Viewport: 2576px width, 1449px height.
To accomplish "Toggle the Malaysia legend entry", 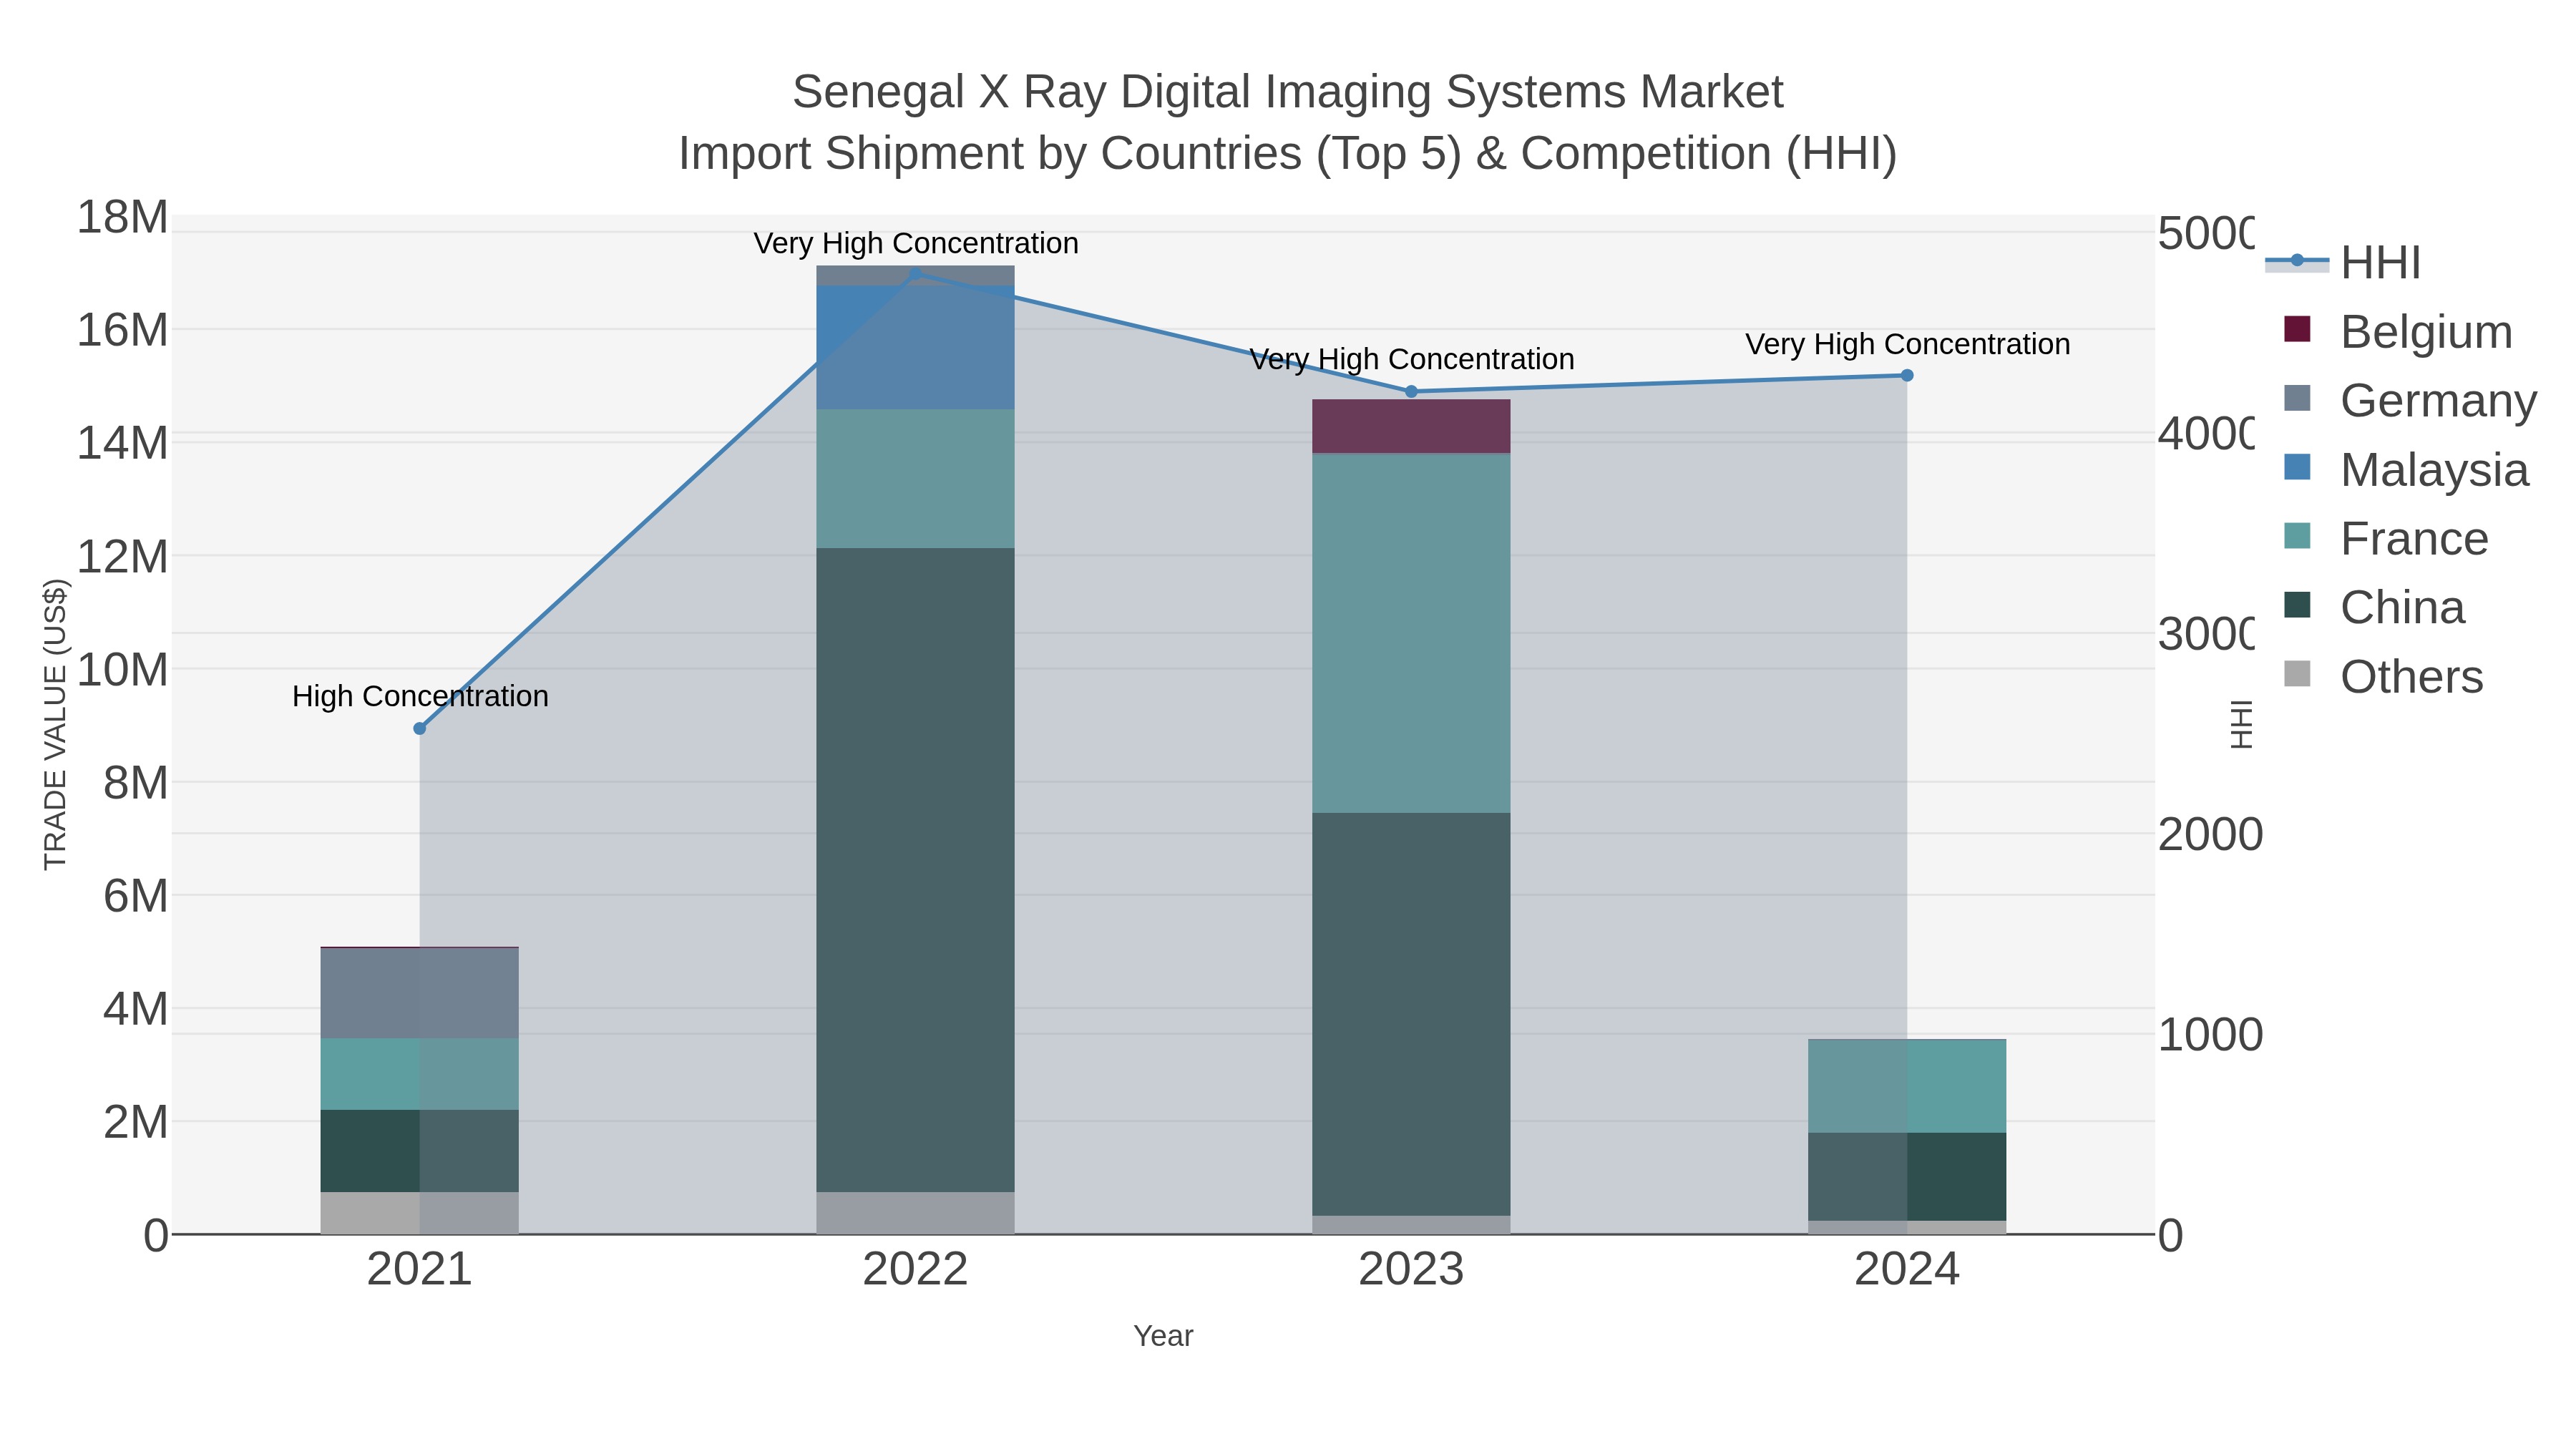I will [x=2407, y=470].
